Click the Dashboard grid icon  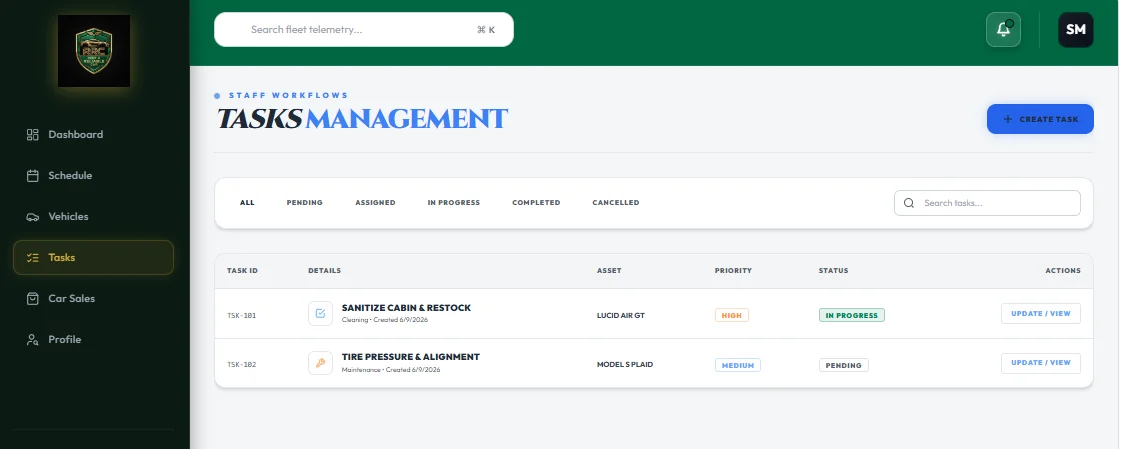pyautogui.click(x=32, y=134)
